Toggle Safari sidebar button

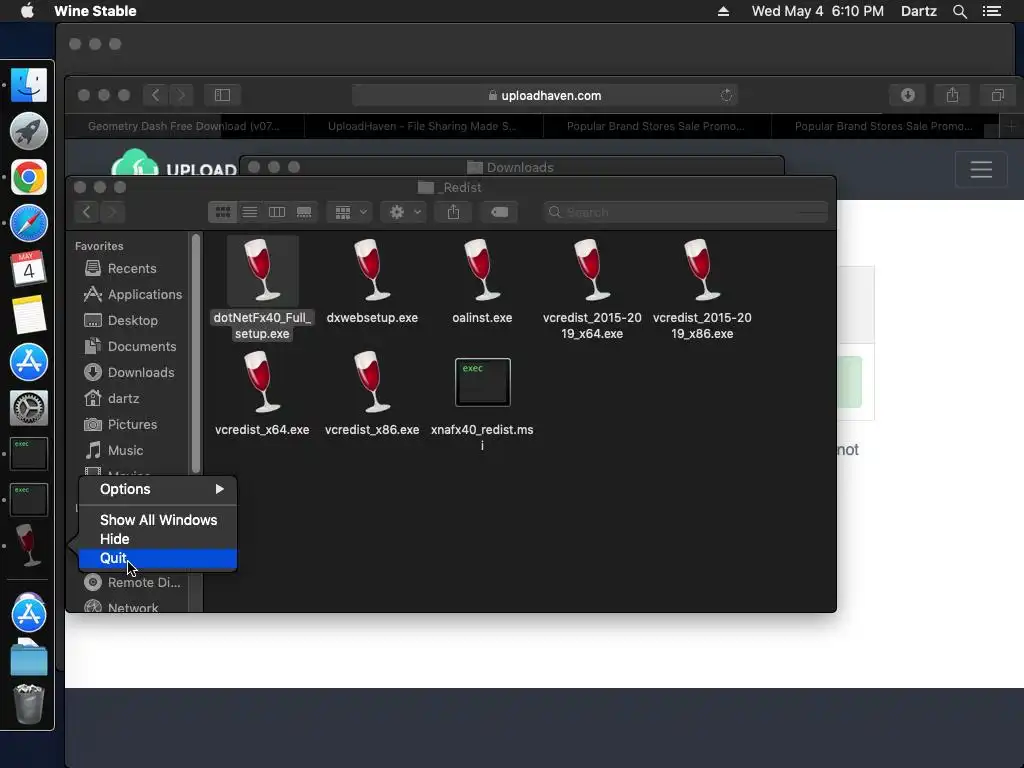click(222, 95)
